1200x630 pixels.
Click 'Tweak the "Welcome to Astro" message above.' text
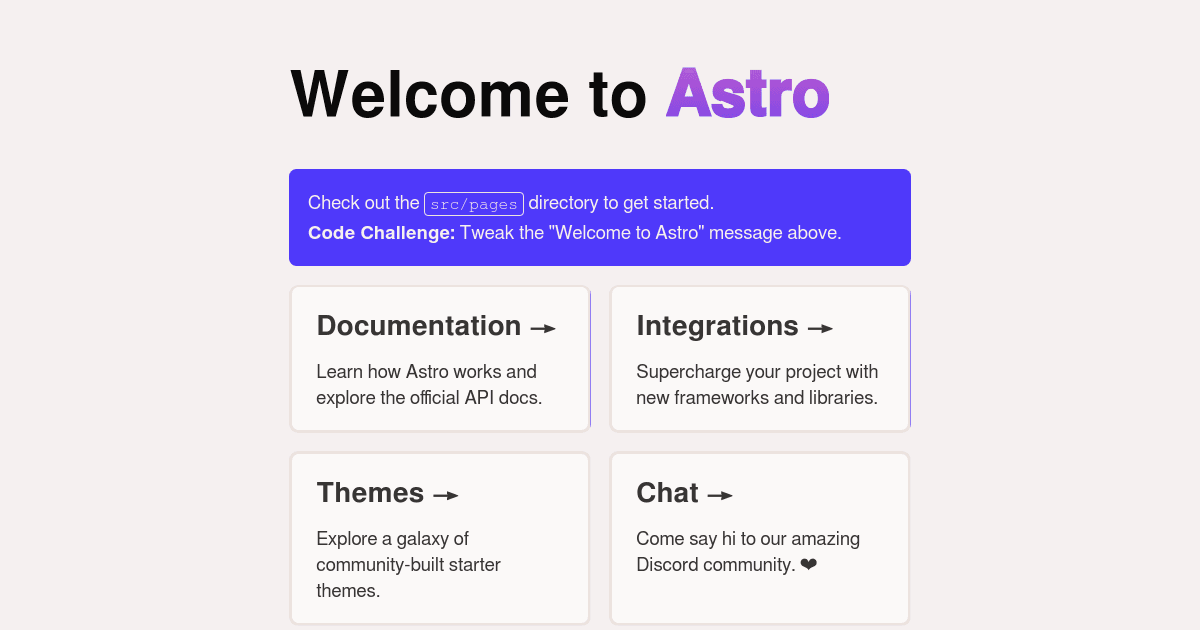(x=651, y=233)
